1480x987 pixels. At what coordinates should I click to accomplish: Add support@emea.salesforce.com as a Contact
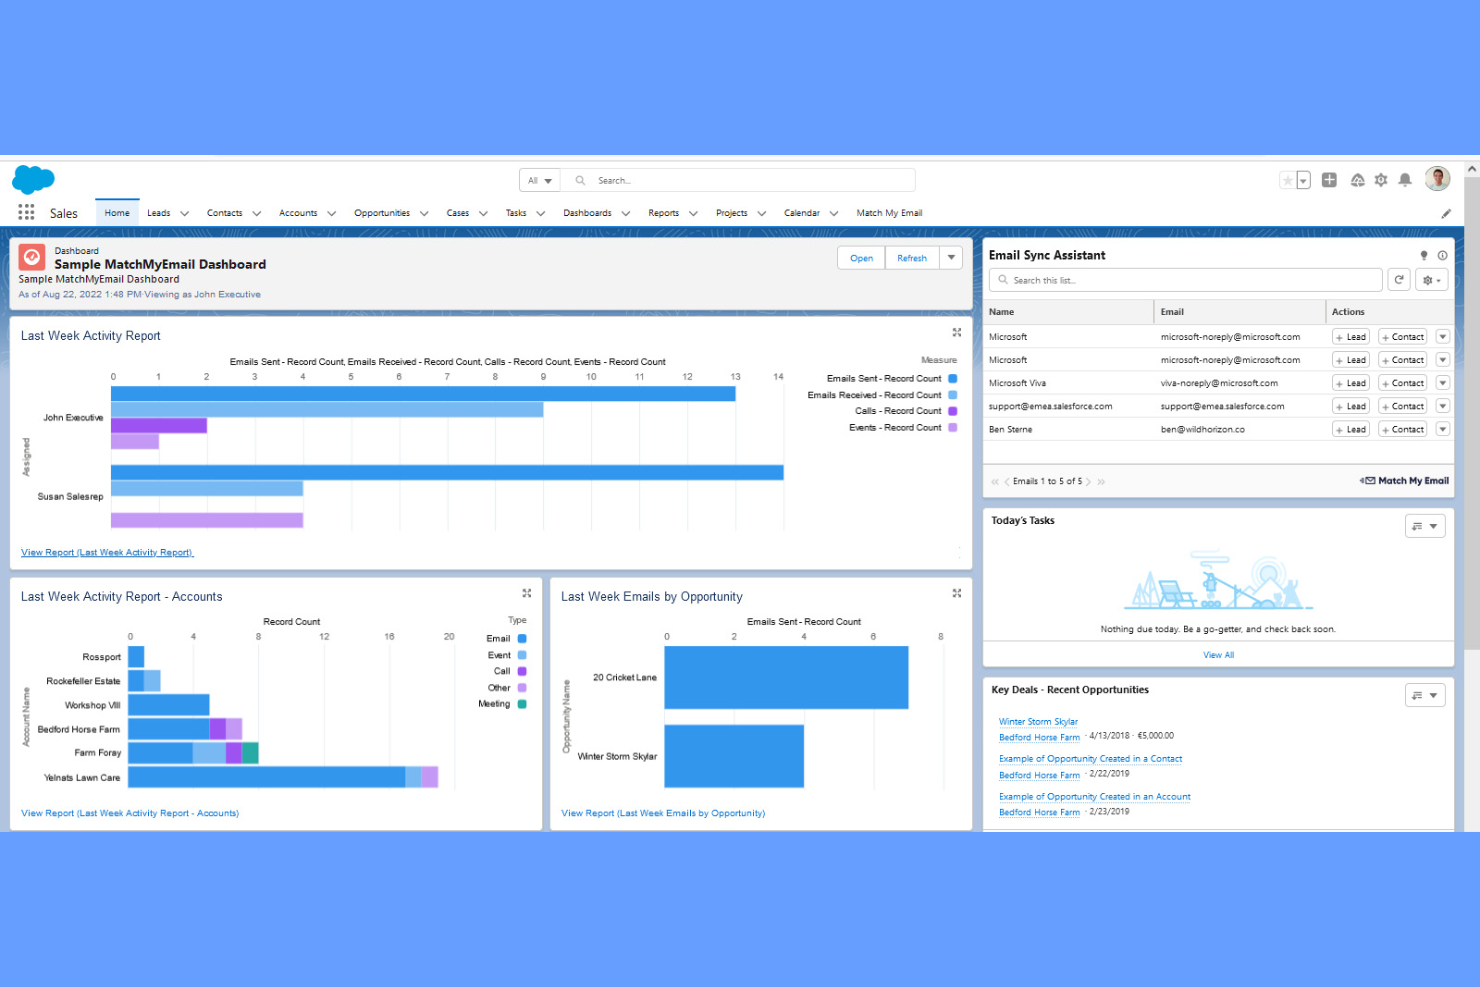(1403, 406)
